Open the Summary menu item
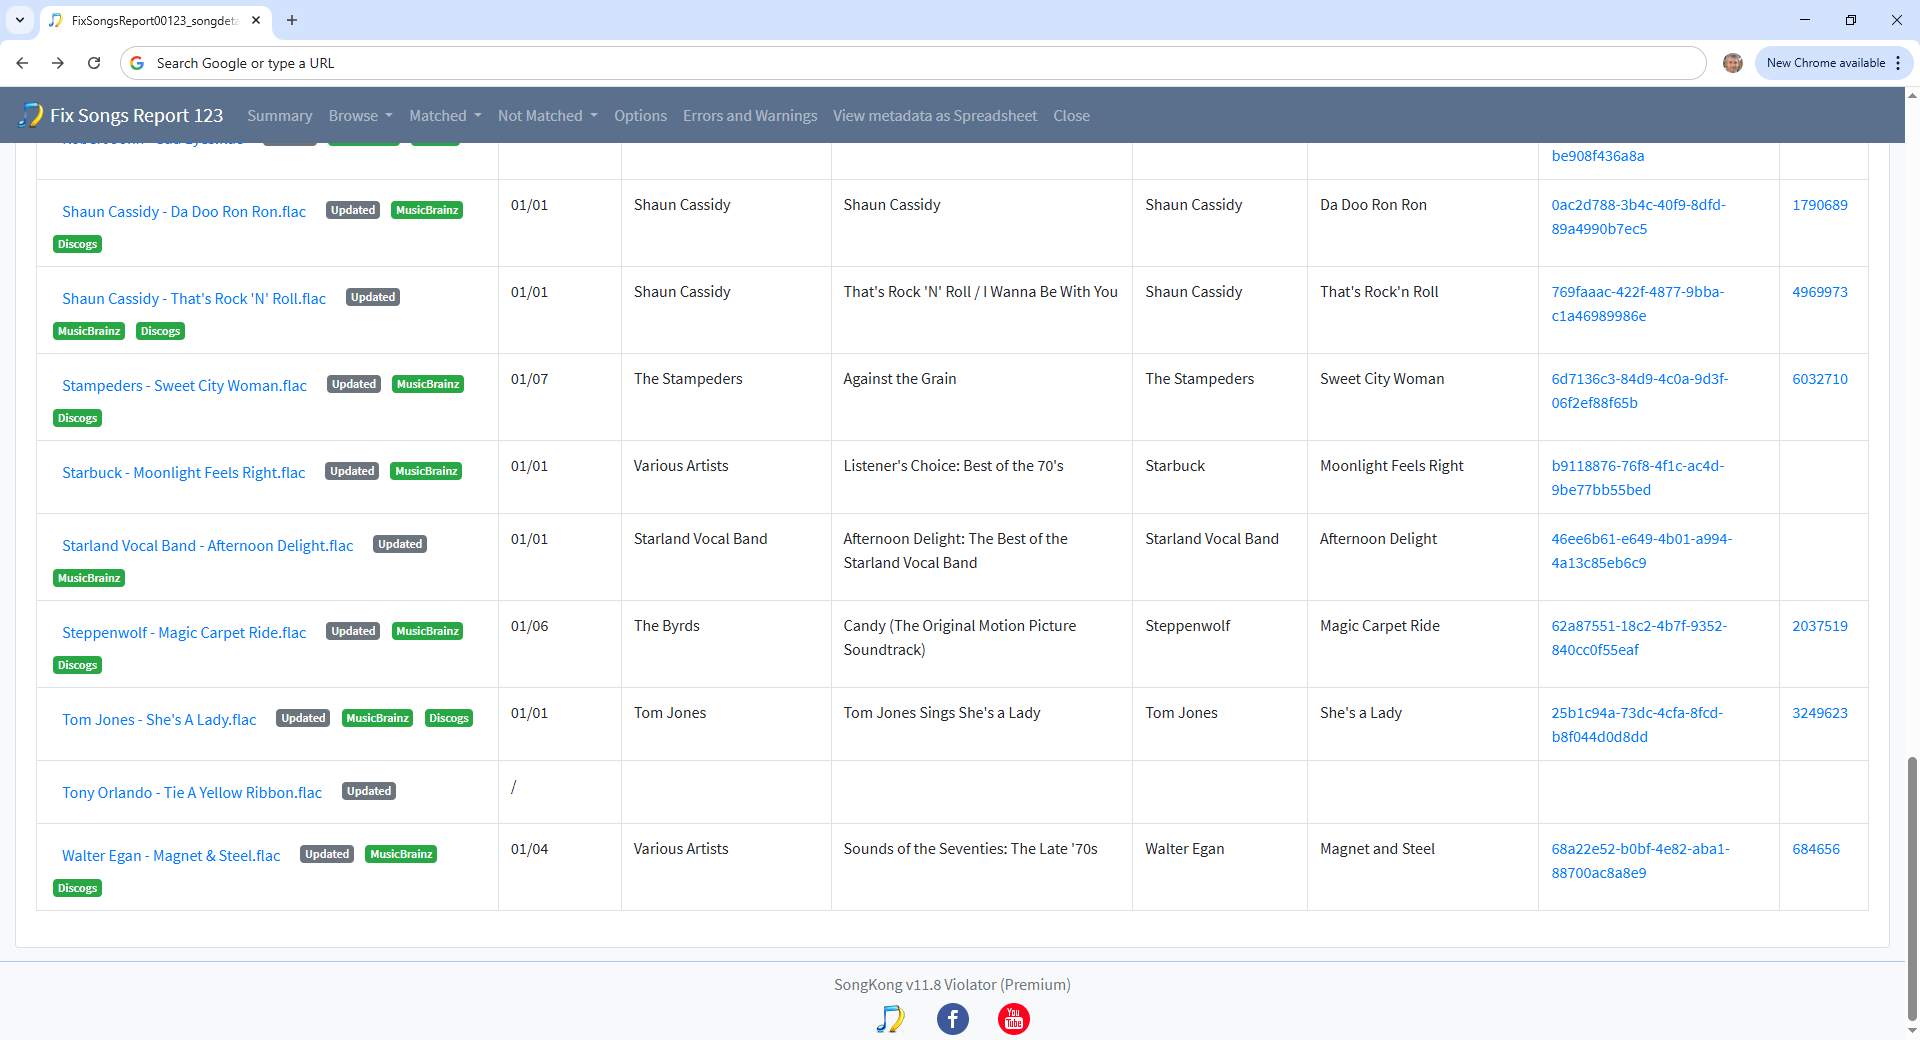Screen dimensions: 1920x1040 pos(280,116)
